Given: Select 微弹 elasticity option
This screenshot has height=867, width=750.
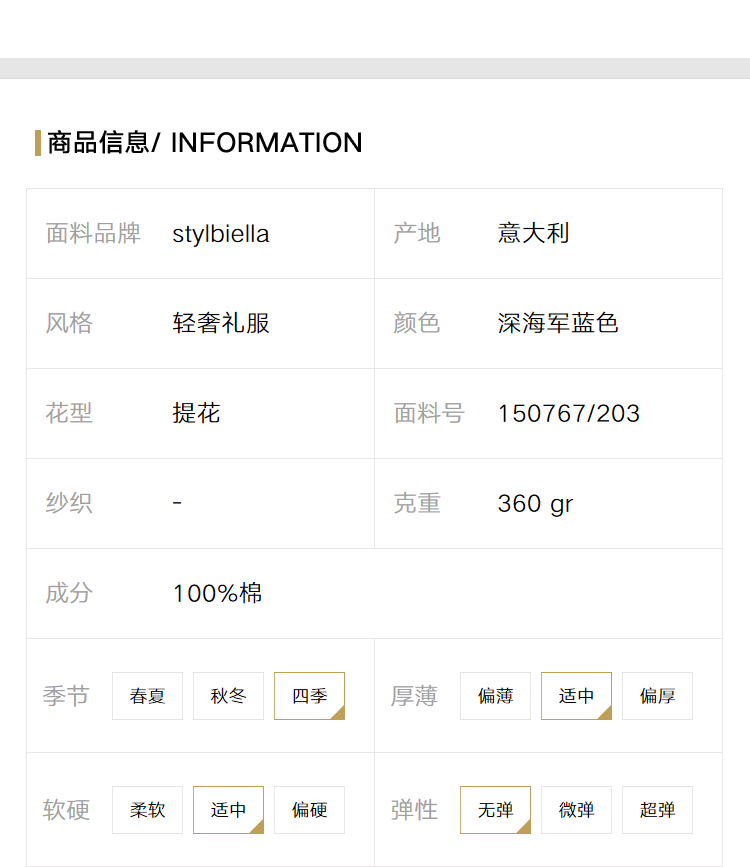Looking at the screenshot, I should click(576, 809).
